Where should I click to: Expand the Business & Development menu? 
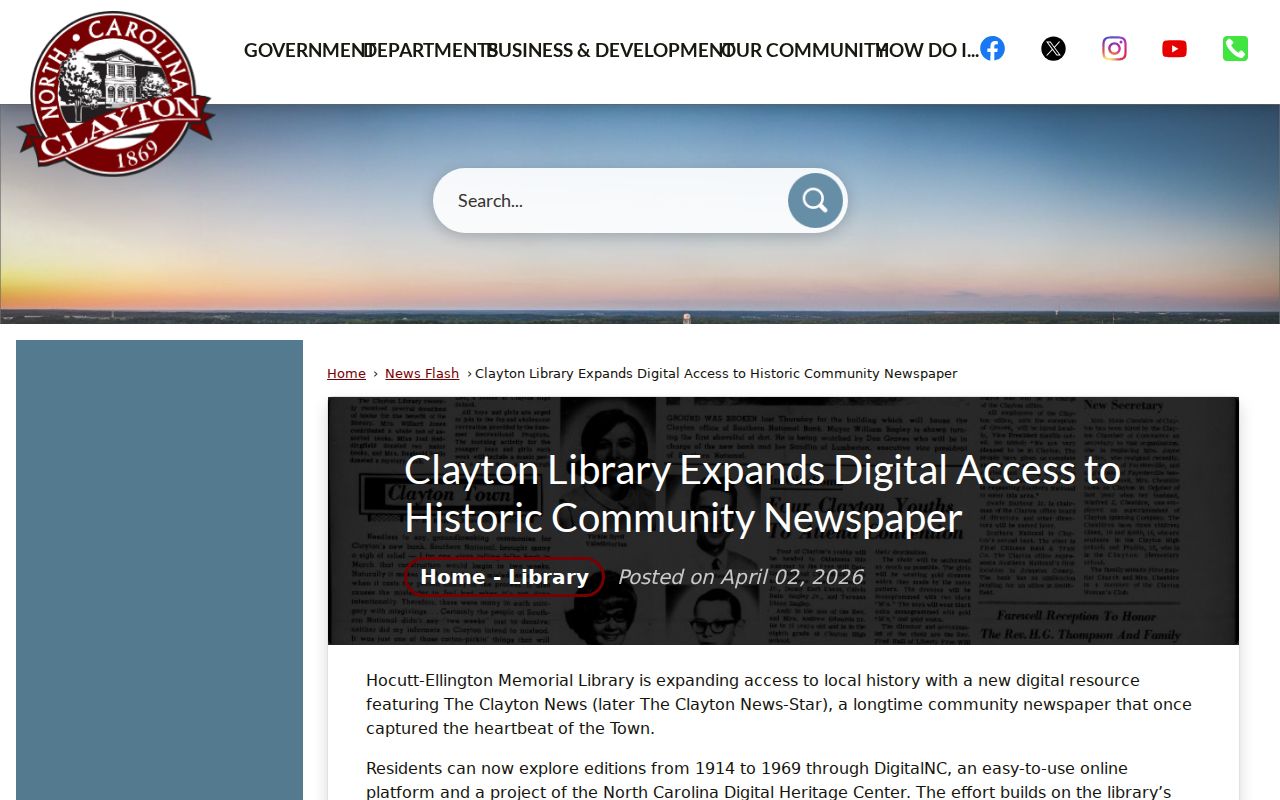click(608, 50)
